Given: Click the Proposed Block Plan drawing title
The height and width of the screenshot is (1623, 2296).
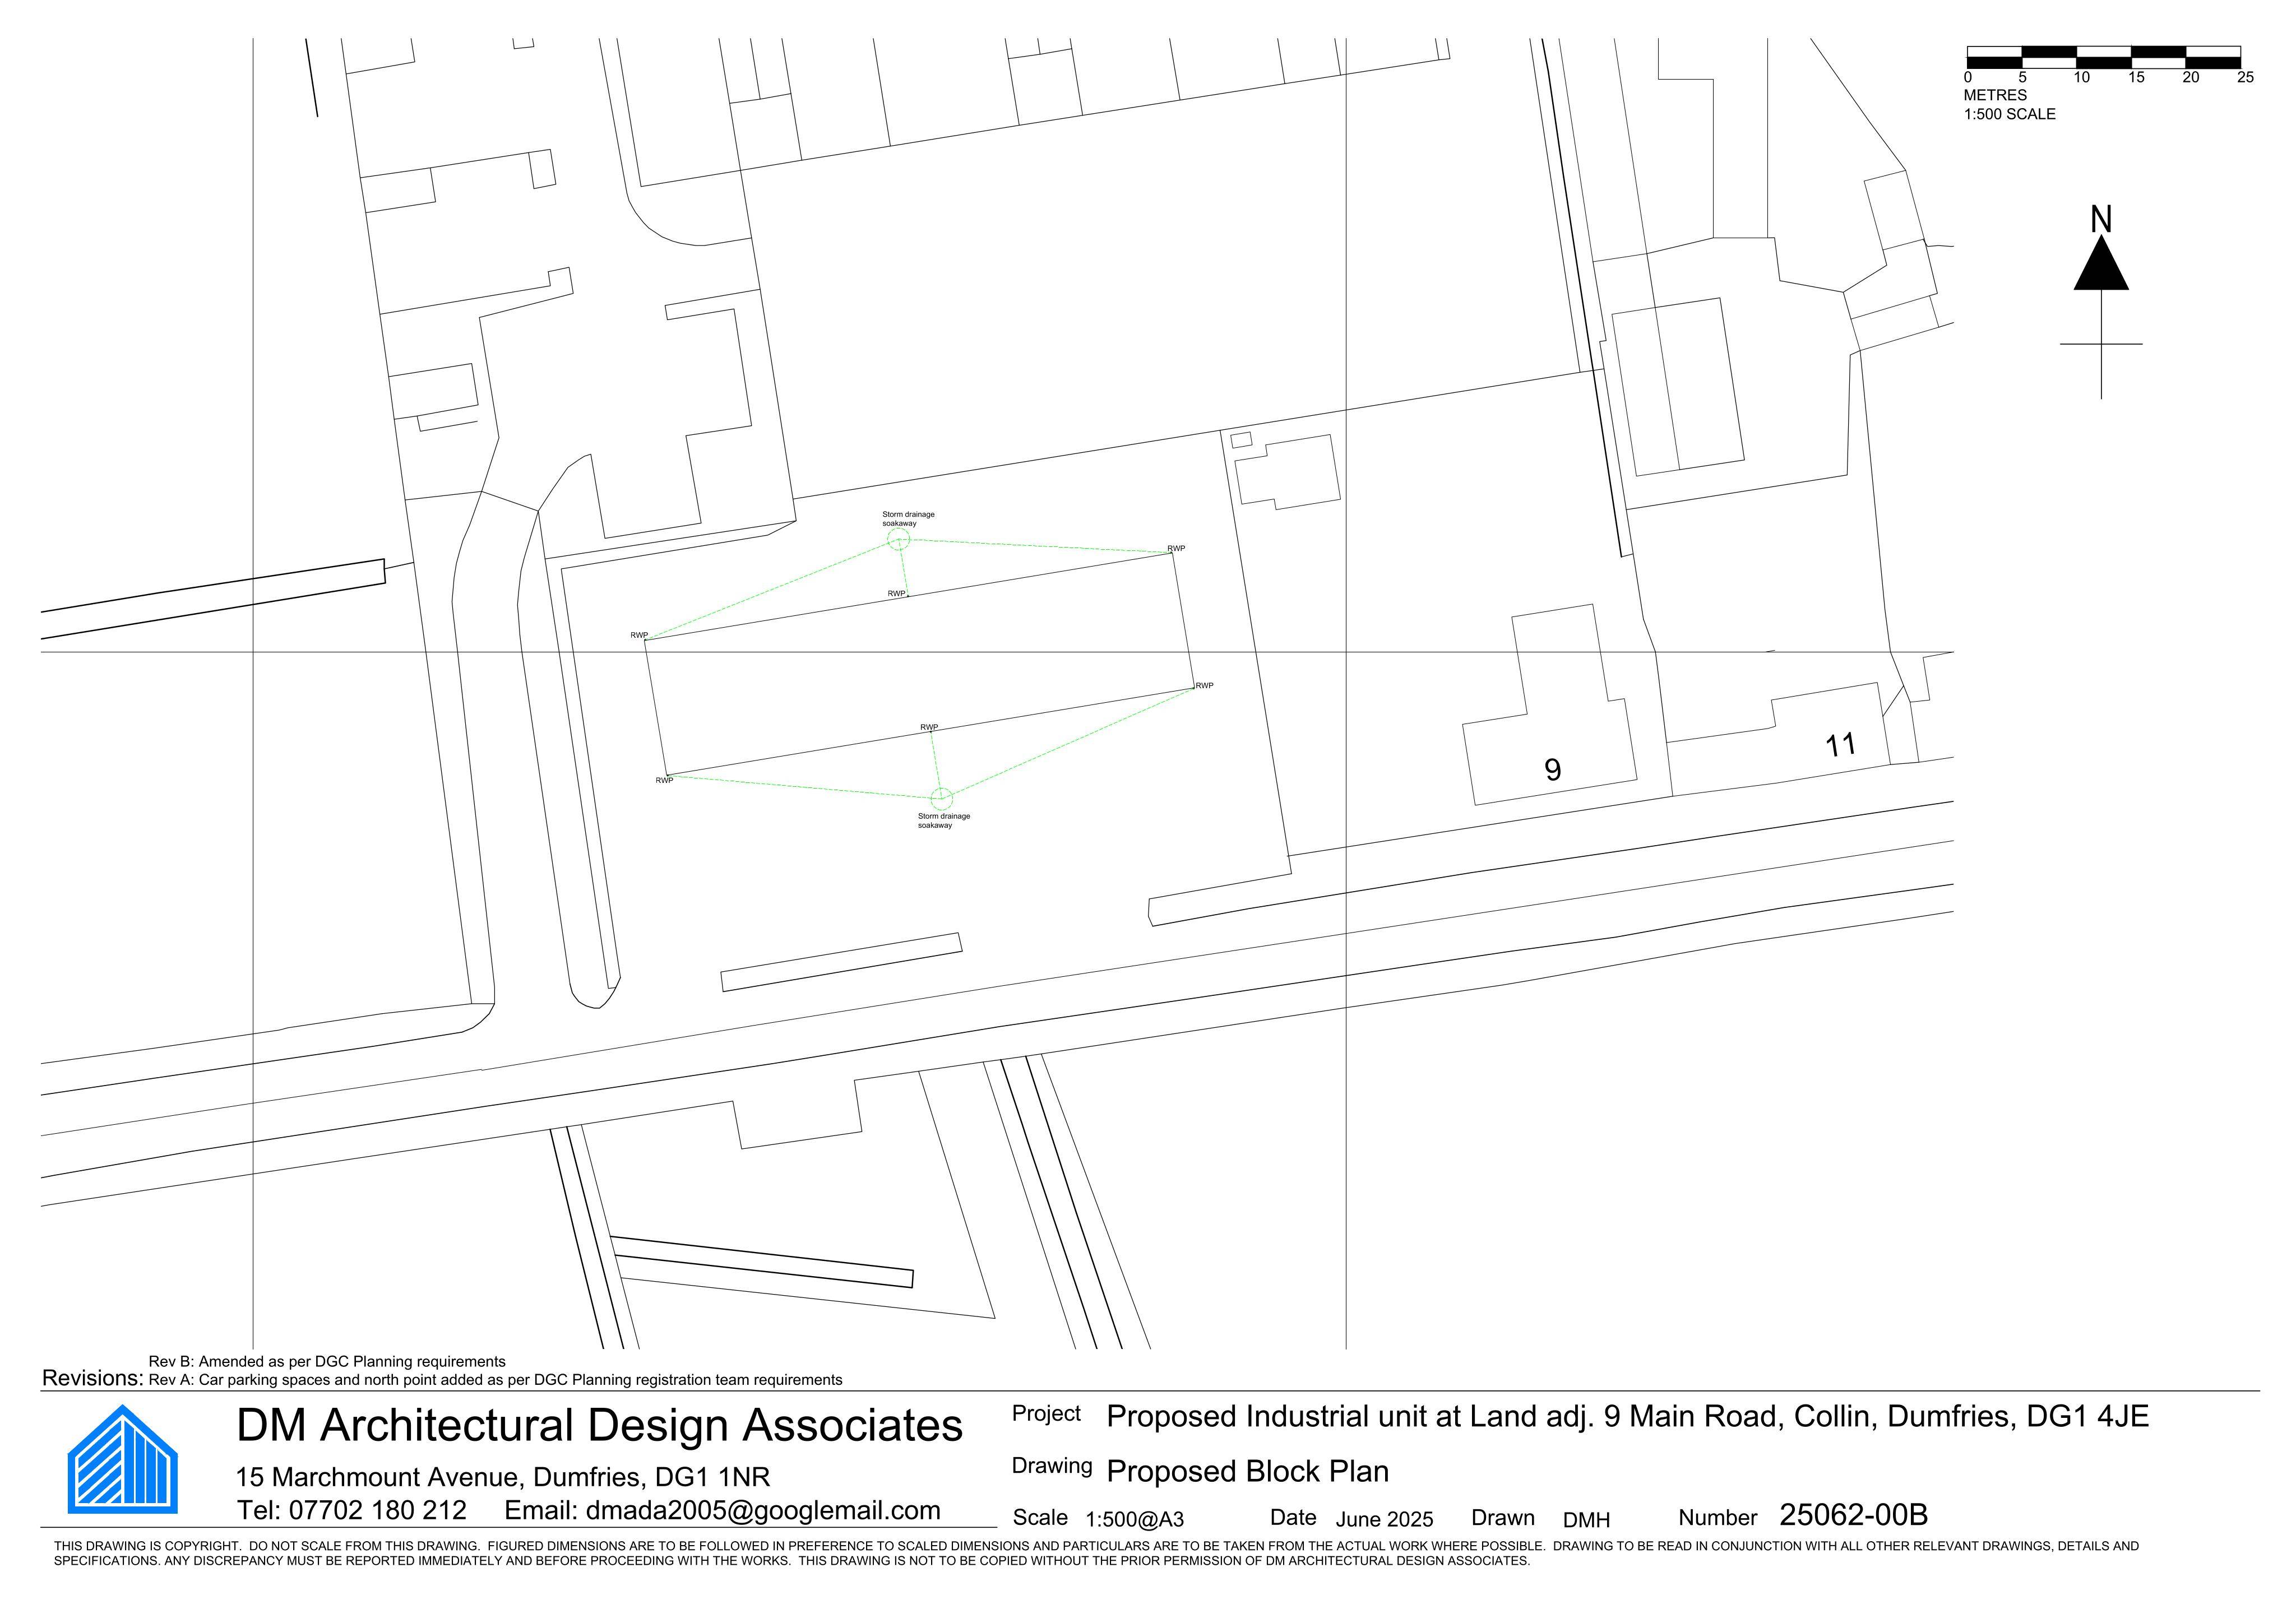Looking at the screenshot, I should 1248,1471.
